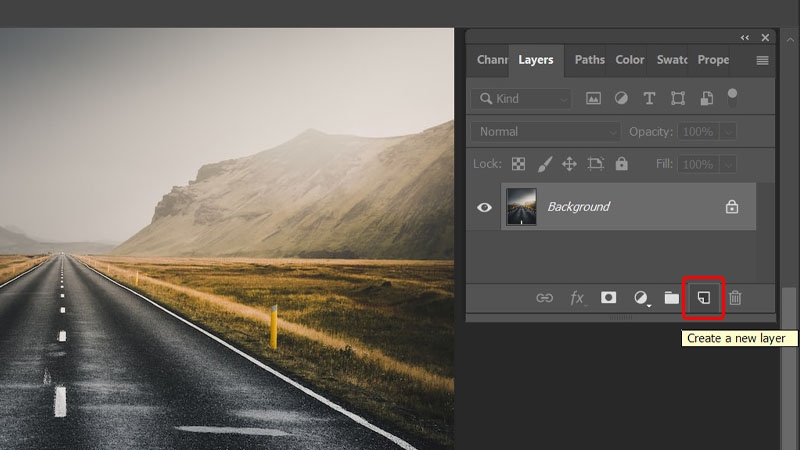Create a new layer

click(704, 298)
